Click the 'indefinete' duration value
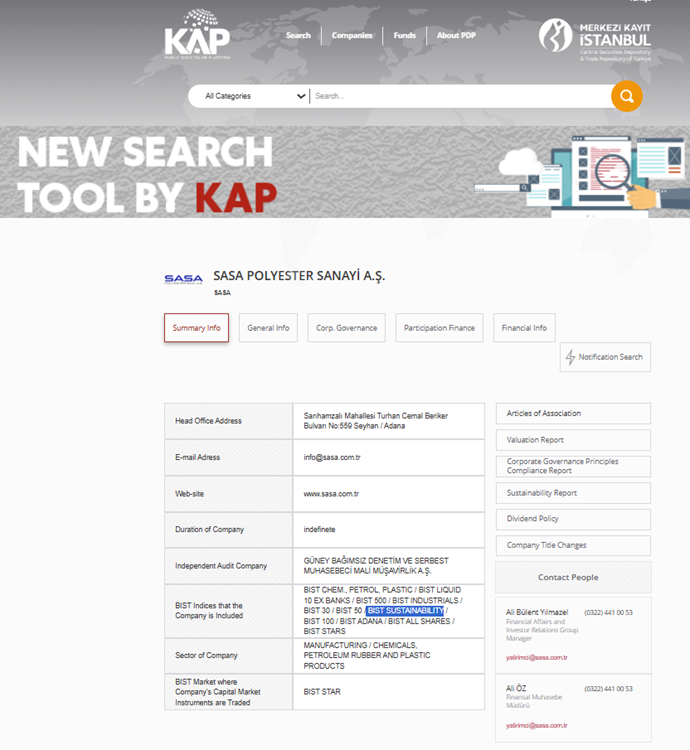Image resolution: width=690 pixels, height=750 pixels. click(x=319, y=529)
